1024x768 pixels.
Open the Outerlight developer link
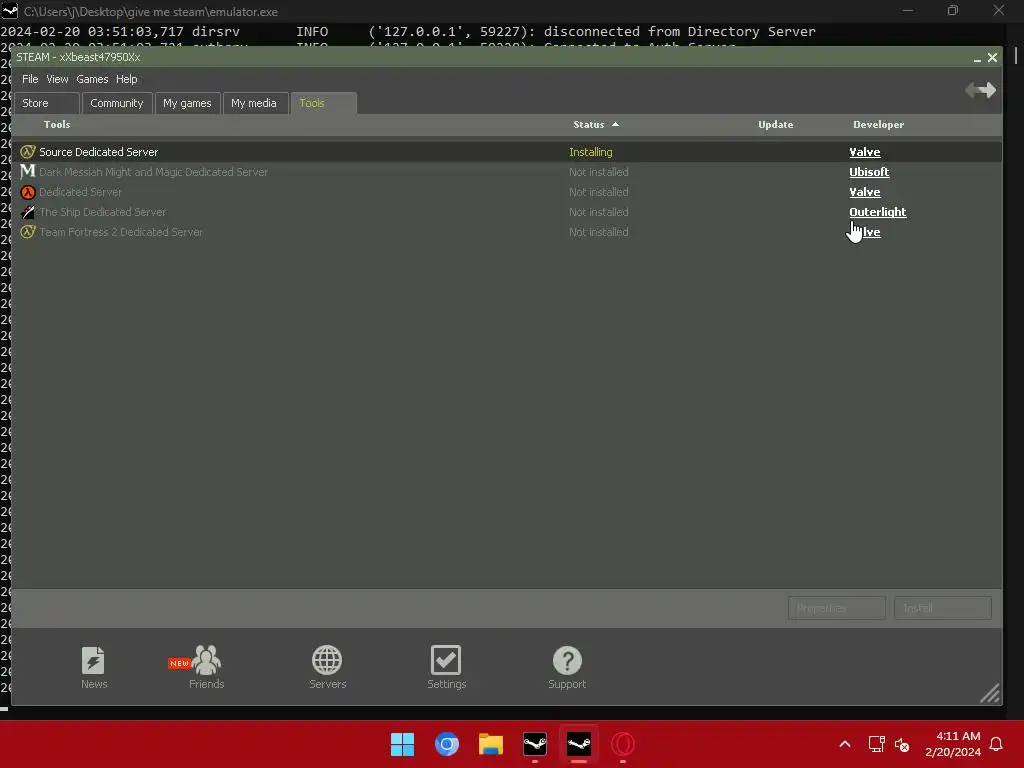coord(878,212)
